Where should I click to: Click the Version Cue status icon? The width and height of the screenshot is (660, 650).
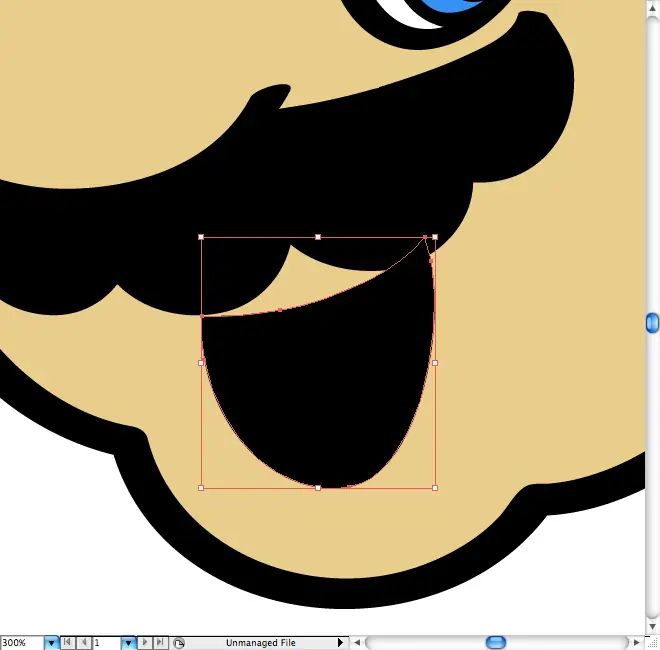coord(179,643)
